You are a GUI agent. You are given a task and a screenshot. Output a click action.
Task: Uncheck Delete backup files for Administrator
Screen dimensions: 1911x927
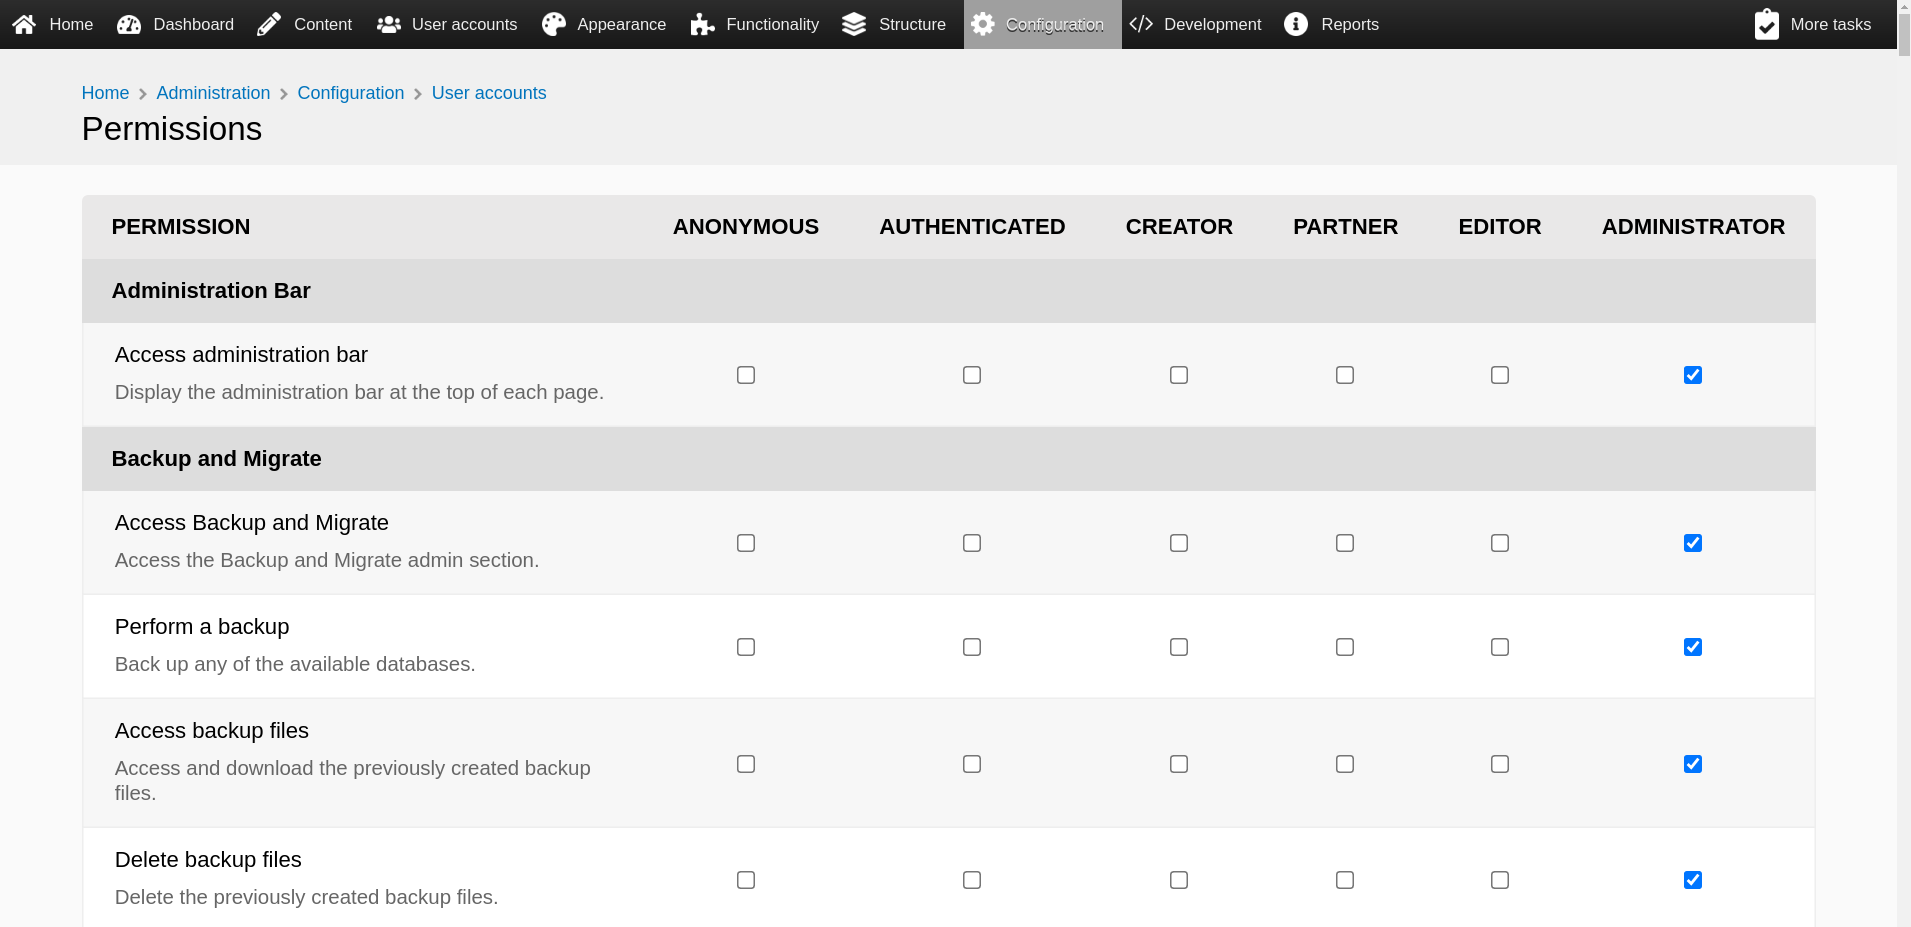[1693, 880]
